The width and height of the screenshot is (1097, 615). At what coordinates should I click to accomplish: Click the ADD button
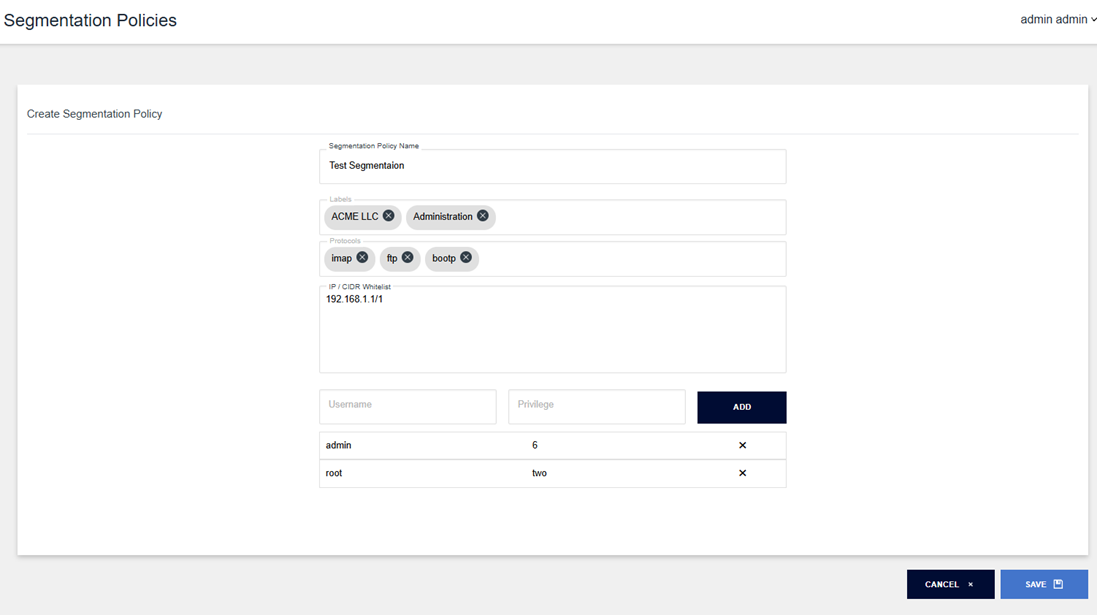(741, 407)
